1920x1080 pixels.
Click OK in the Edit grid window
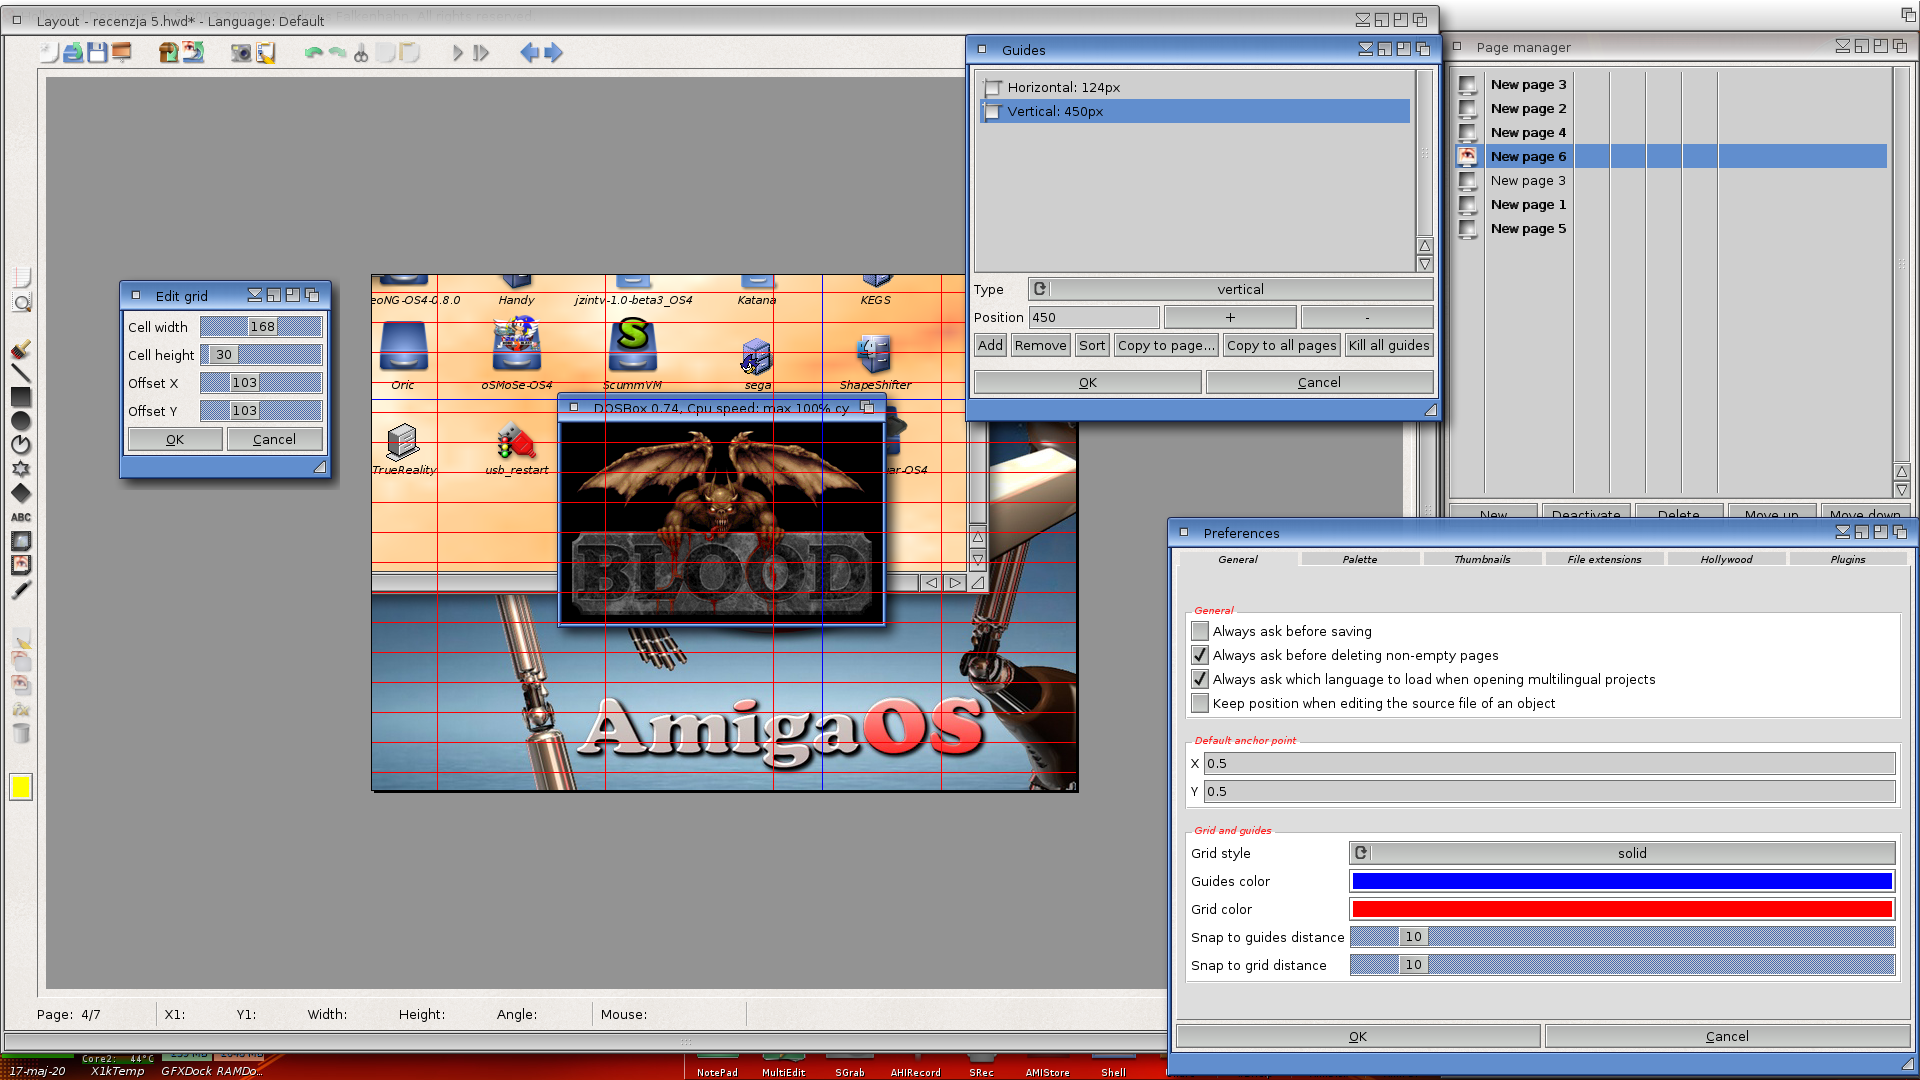[175, 439]
